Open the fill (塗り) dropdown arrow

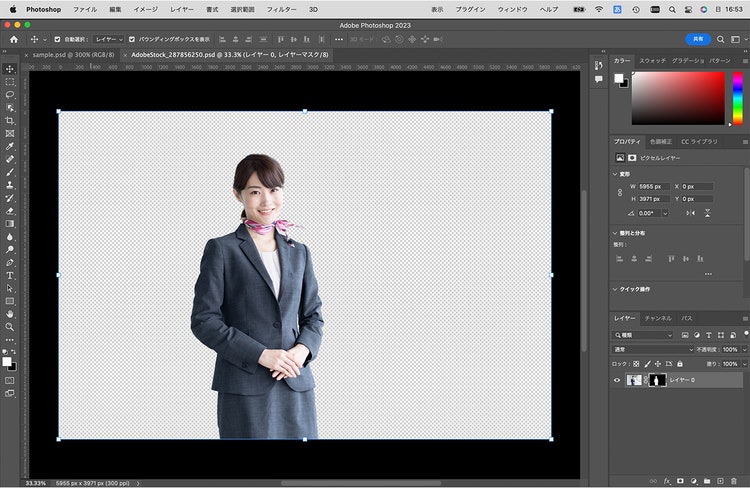point(745,364)
